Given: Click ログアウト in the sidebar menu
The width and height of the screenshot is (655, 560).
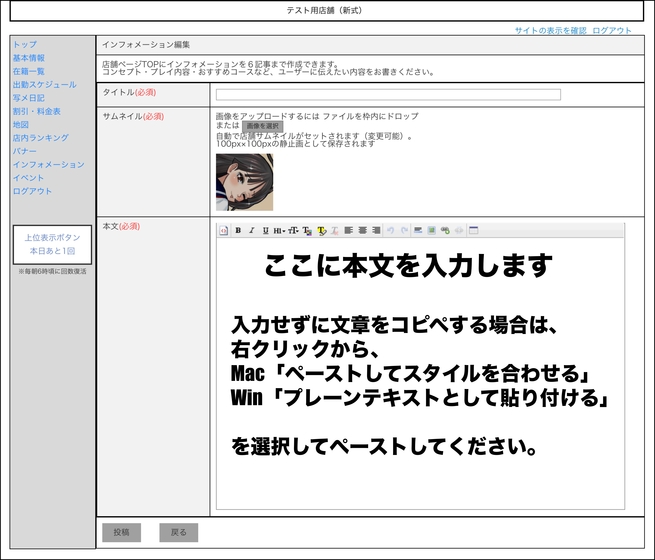Looking at the screenshot, I should (32, 191).
